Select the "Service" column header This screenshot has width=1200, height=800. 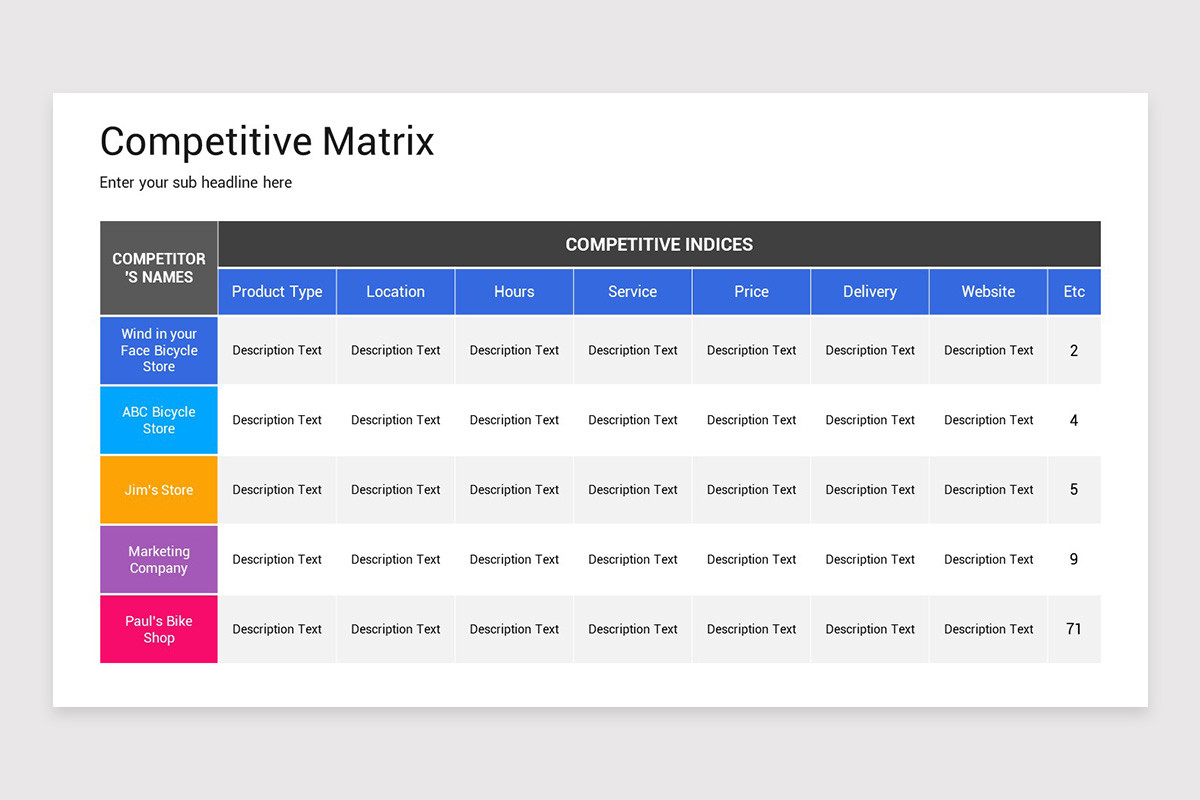point(632,291)
